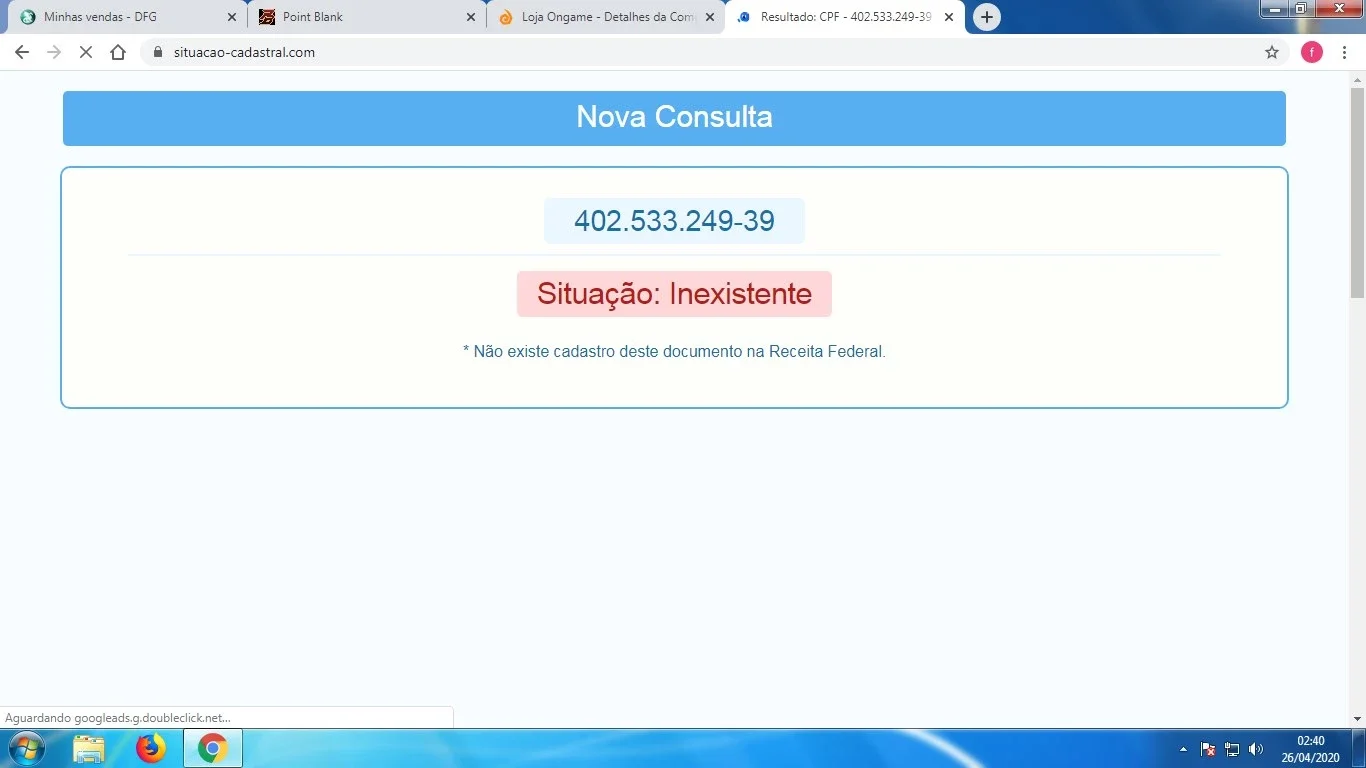
Task: Click the Situação: Inexistente status label
Action: coord(674,294)
